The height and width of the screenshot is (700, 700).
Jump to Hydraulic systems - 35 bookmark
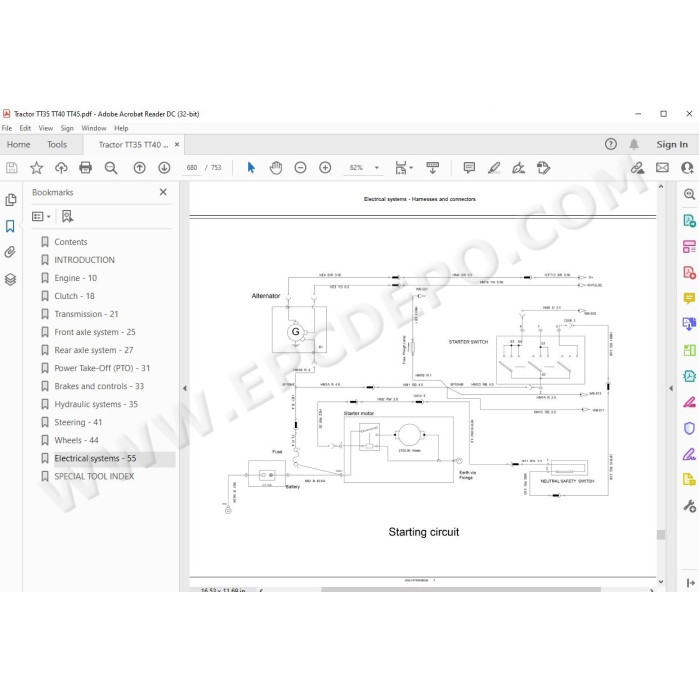(96, 404)
